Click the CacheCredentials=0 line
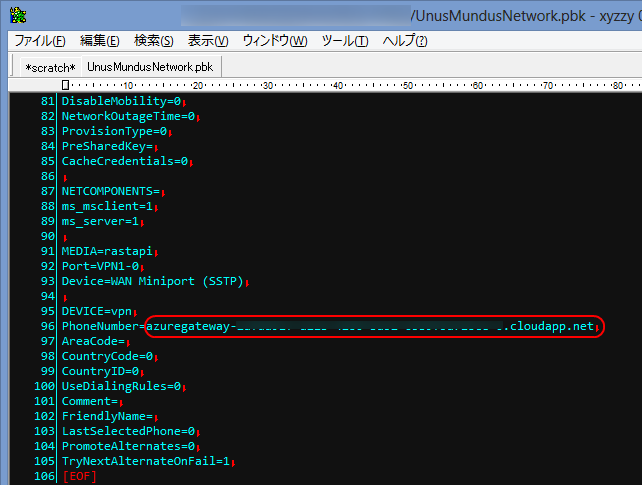Image resolution: width=642 pixels, height=485 pixels. [x=125, y=161]
